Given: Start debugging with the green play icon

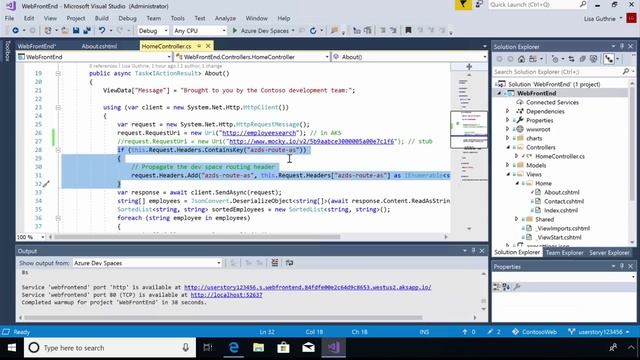Looking at the screenshot, I should [x=235, y=31].
